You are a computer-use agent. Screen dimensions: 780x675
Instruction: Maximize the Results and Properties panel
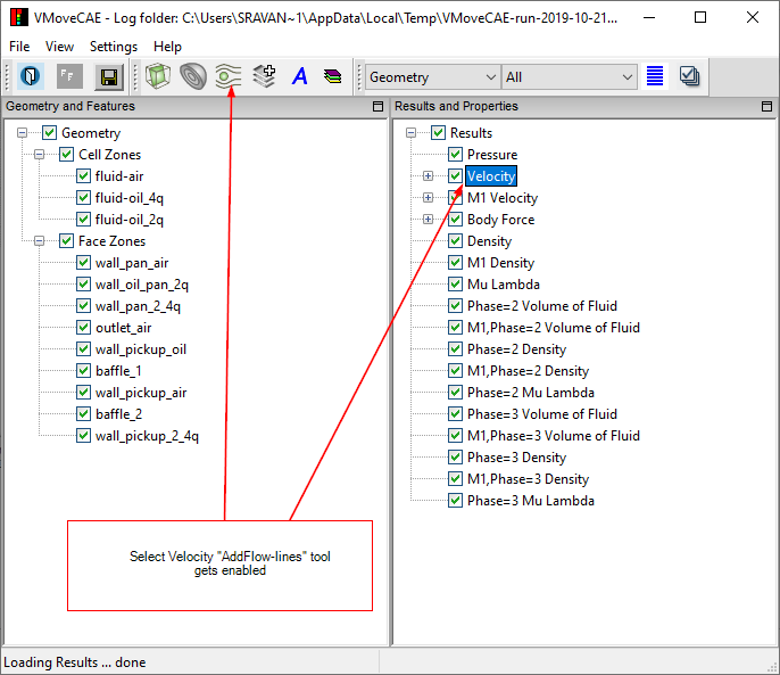767,106
